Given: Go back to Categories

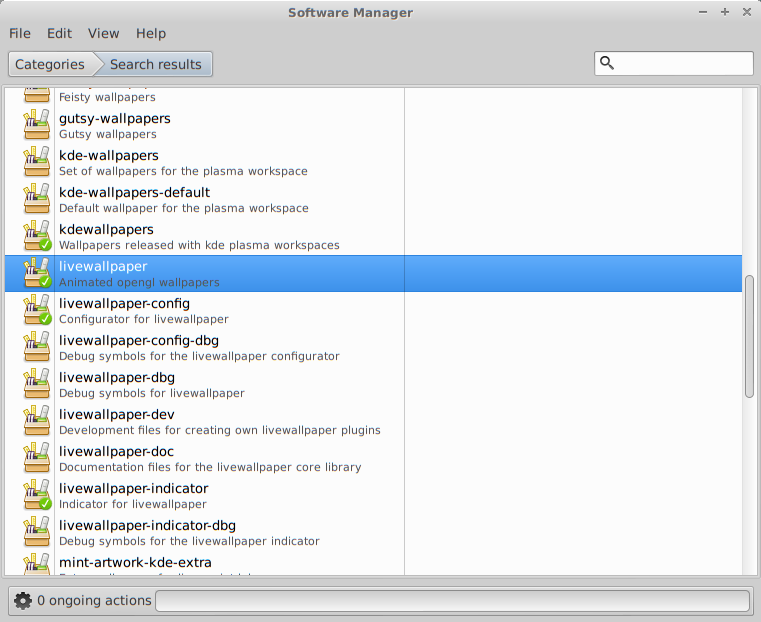Looking at the screenshot, I should point(49,64).
